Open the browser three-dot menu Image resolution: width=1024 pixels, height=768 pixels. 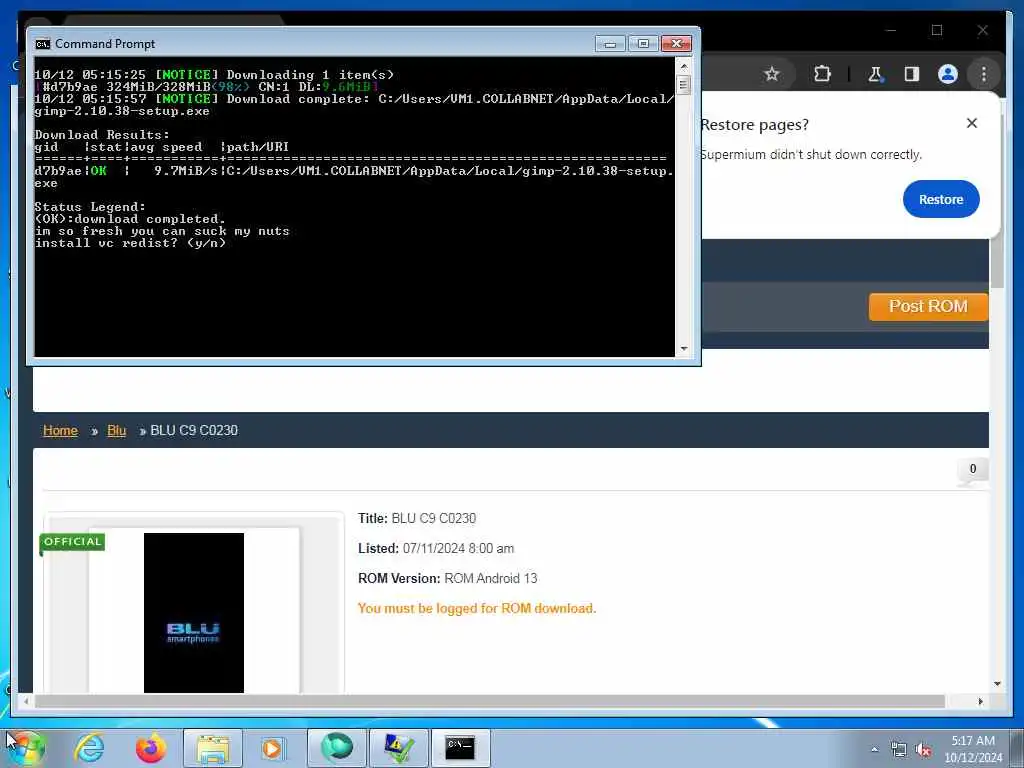[984, 74]
